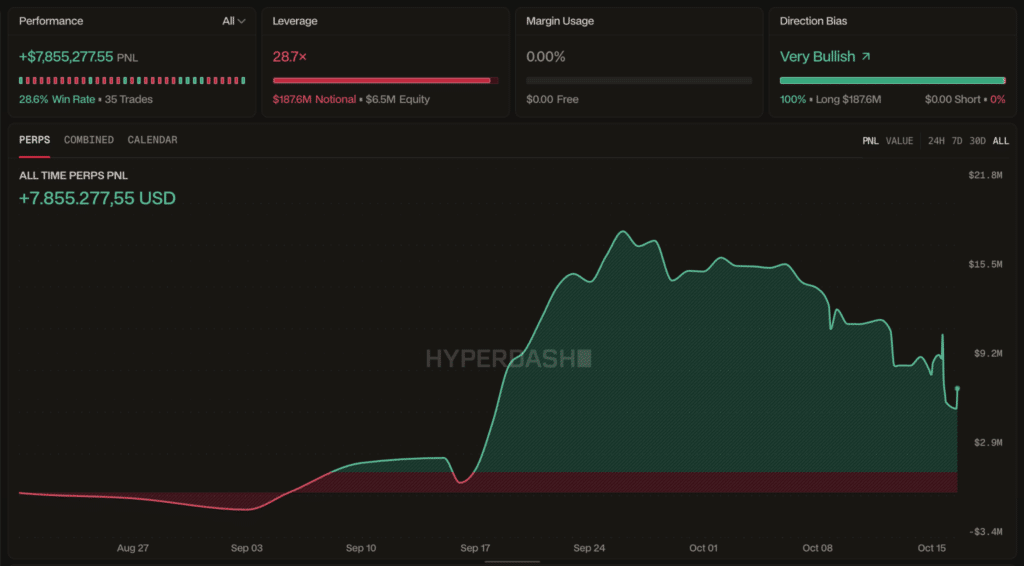This screenshot has width=1024, height=566.
Task: Click the +$7,855,277.55 PNL value
Action: click(66, 57)
